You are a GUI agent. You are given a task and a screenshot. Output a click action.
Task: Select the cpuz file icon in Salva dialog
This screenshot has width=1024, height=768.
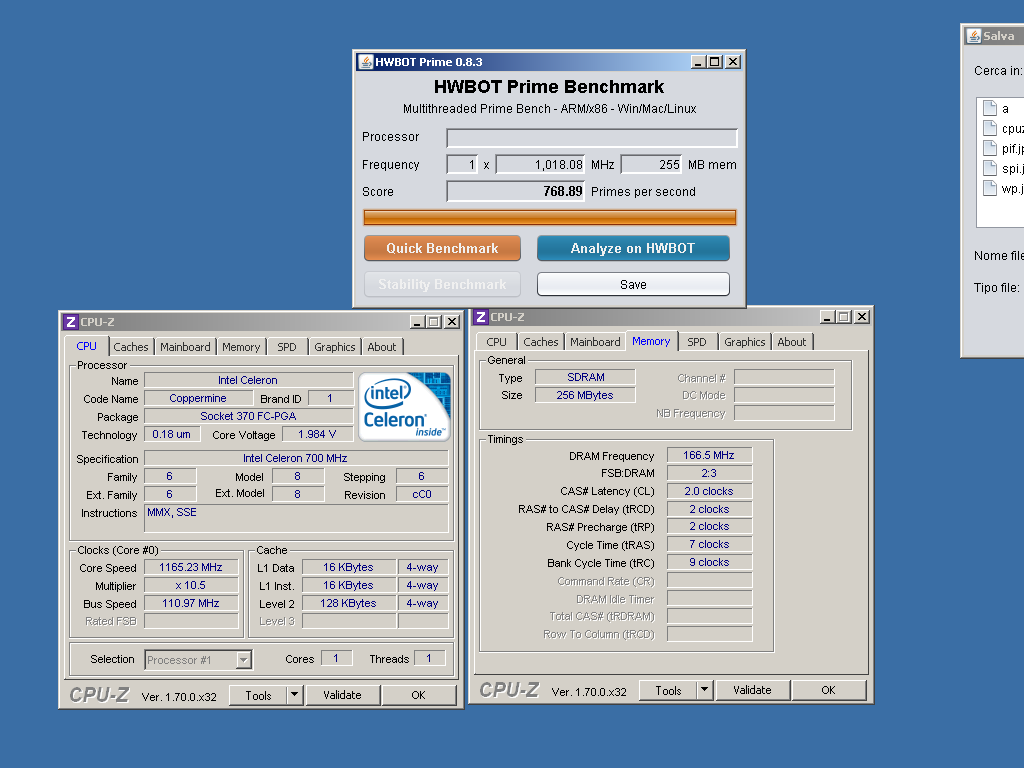990,128
